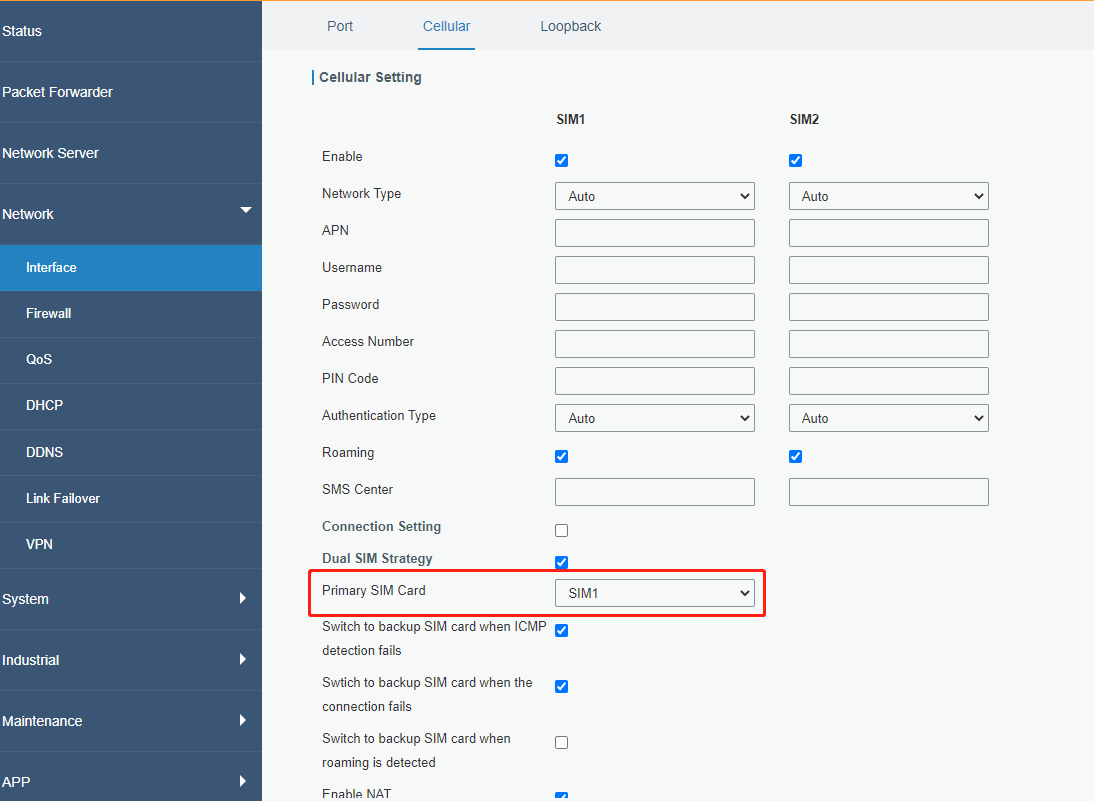Open the Primary SIM Card dropdown
This screenshot has width=1094, height=801.
[654, 593]
